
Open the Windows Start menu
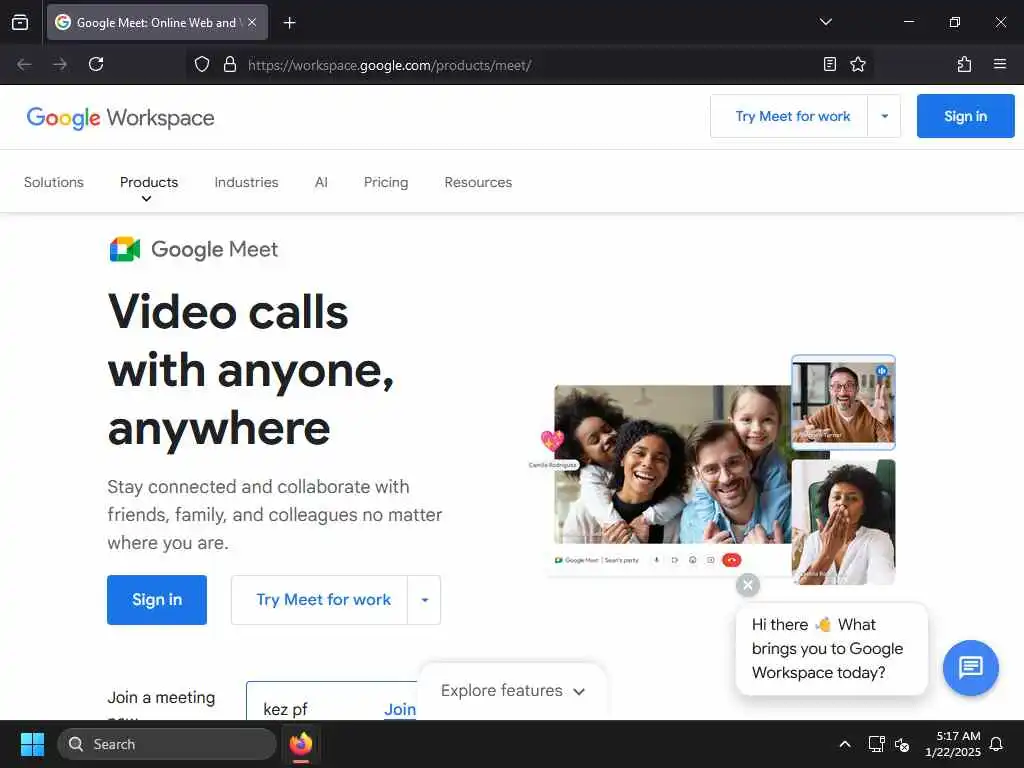[32, 744]
